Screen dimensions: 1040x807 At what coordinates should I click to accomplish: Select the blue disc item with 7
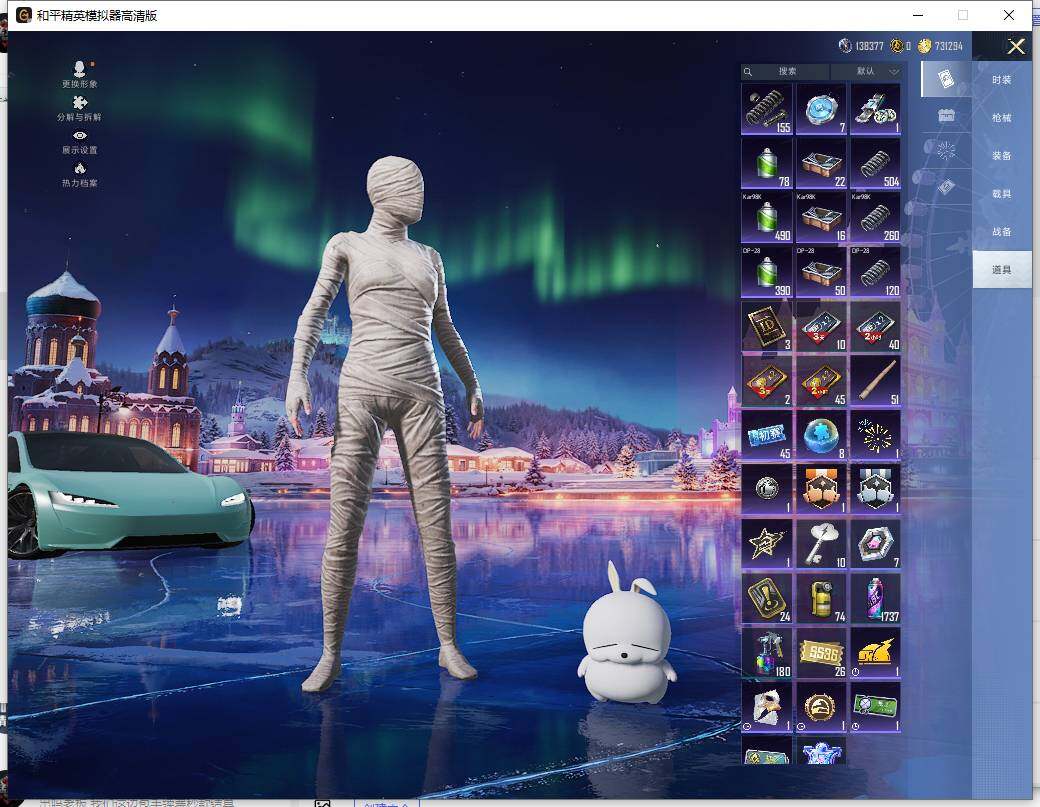tap(821, 109)
